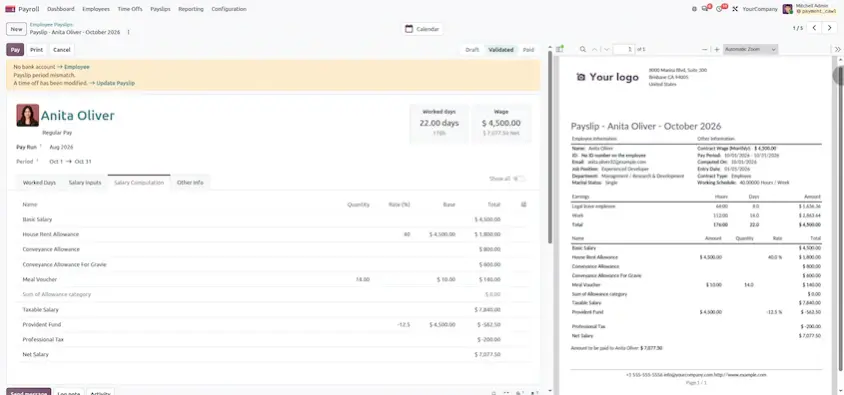The height and width of the screenshot is (395, 844).
Task: Click the Activity button in chatter
Action: [100, 393]
